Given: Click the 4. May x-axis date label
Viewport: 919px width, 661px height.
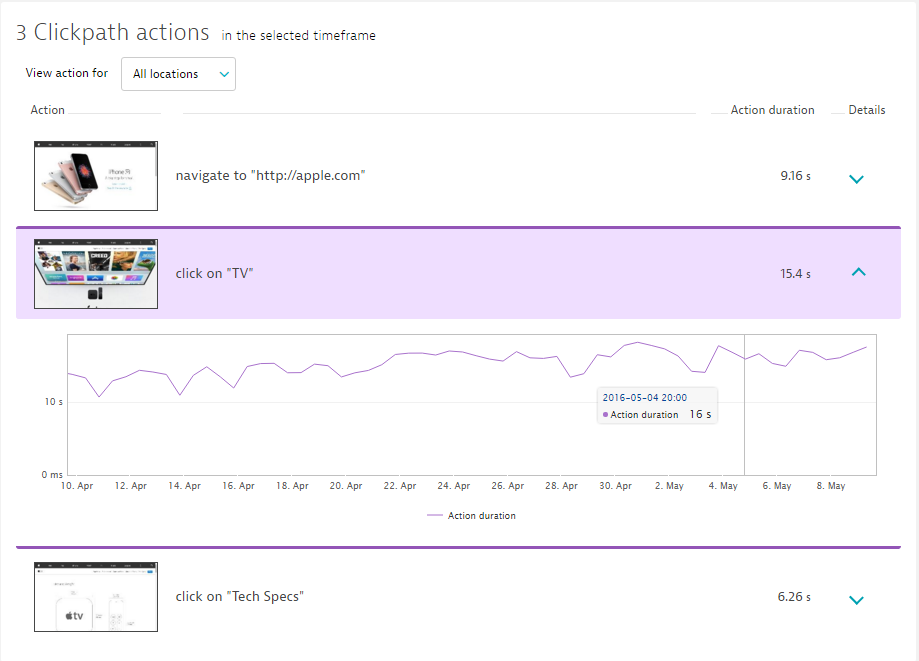Looking at the screenshot, I should [723, 486].
